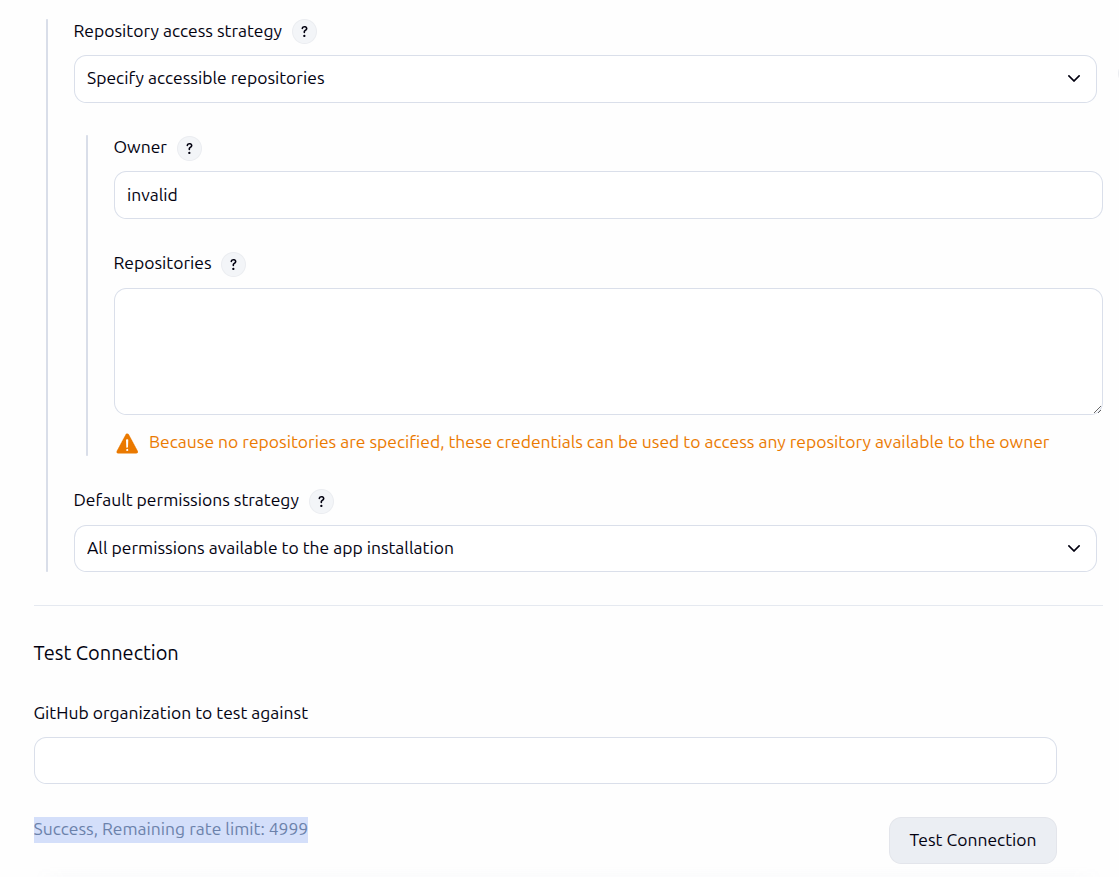
Task: Expand the 'Specify accessible repositories' dropdown
Action: [585, 79]
